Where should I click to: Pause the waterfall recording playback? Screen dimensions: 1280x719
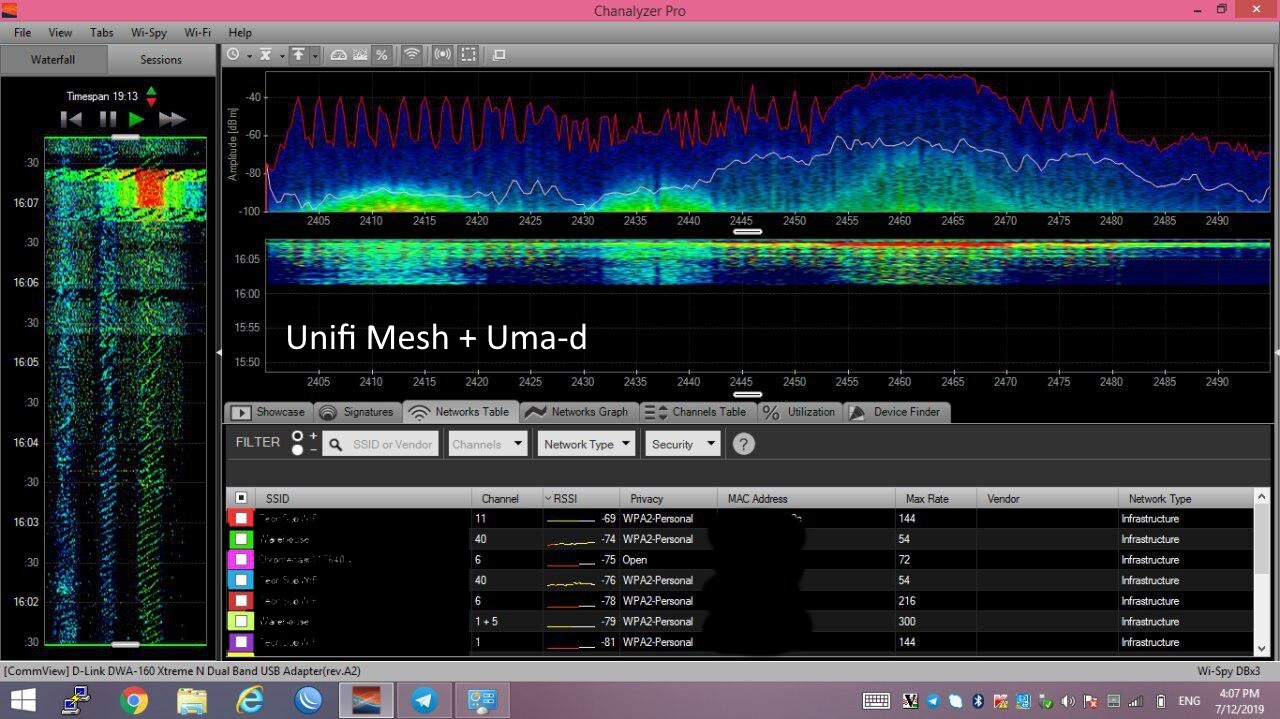click(x=107, y=119)
